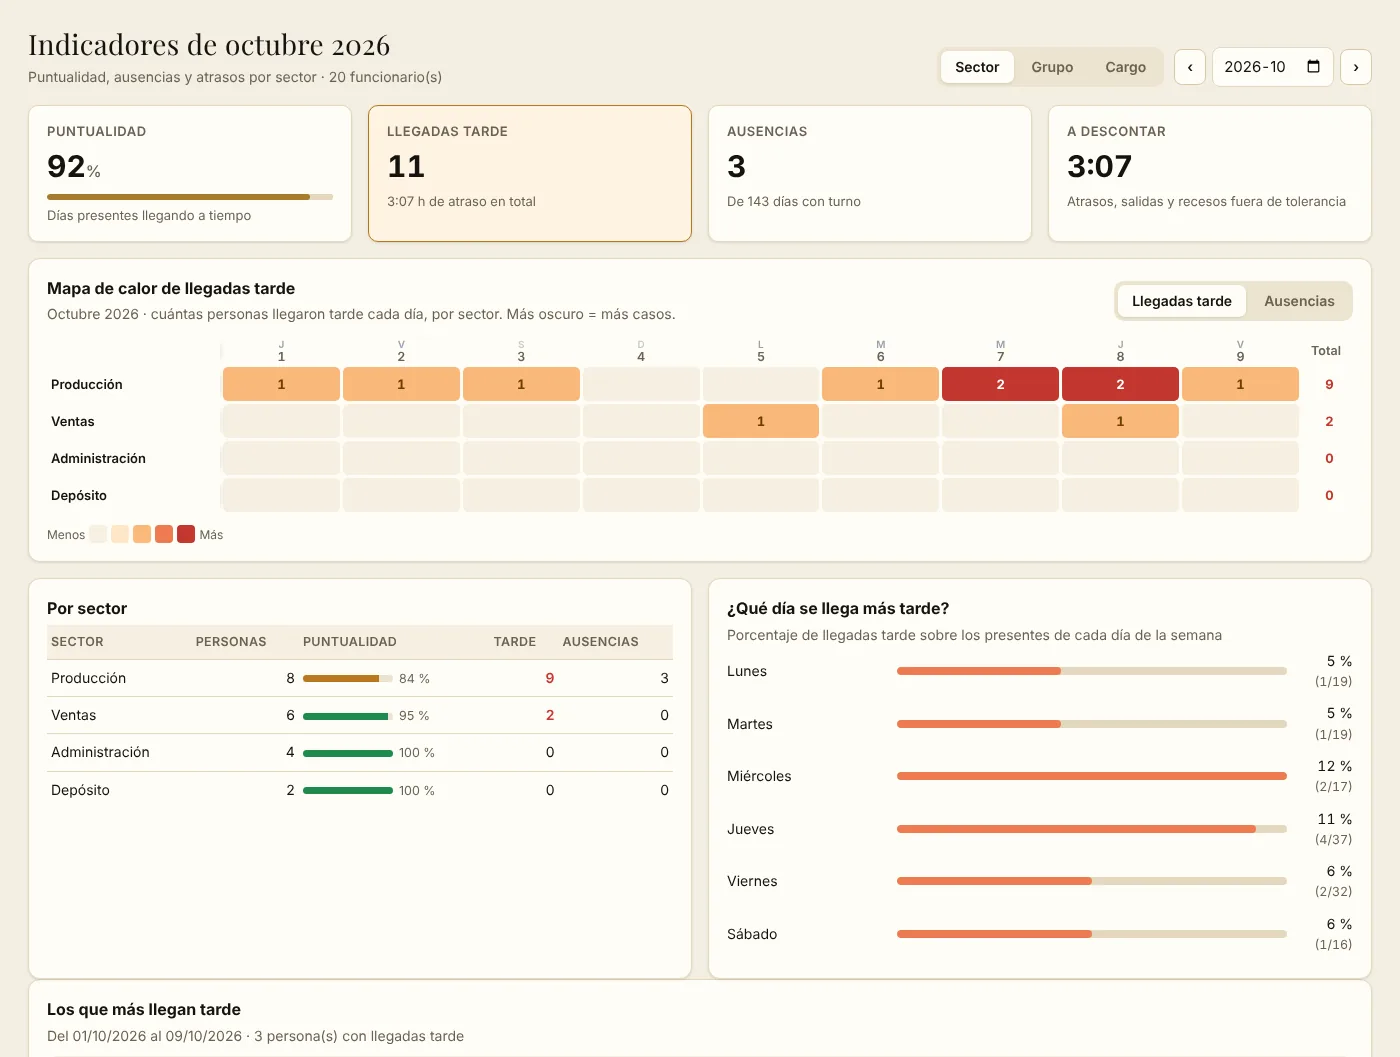
Task: Go to previous month with left chevron
Action: coord(1189,67)
